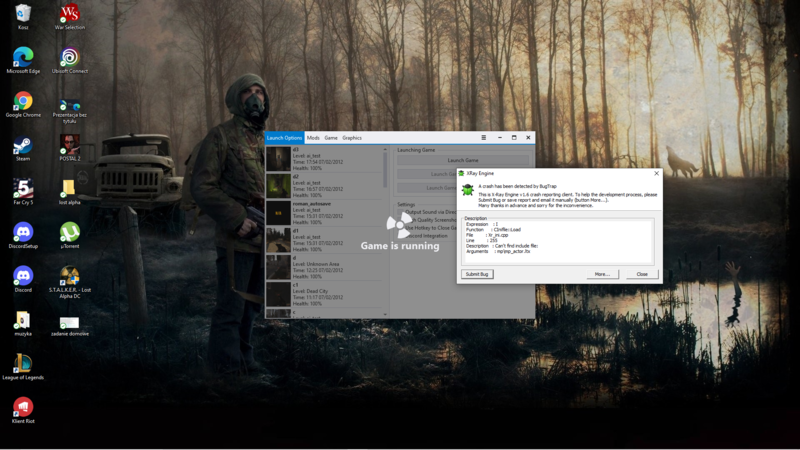
Task: Open the zadanie domowe desktop icon
Action: 70,327
